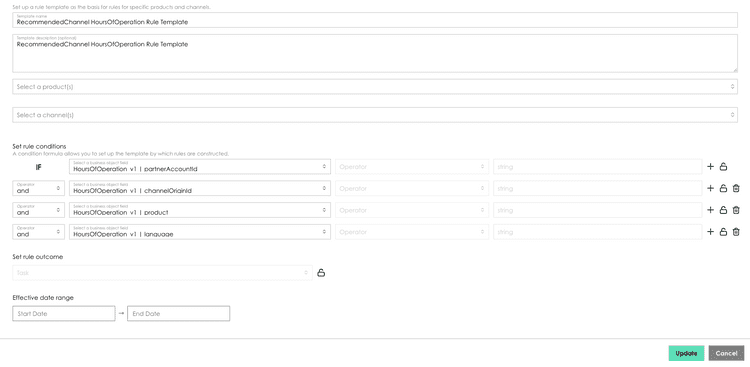Click the Update button
Viewport: 750px width, 367px height.
(686, 353)
